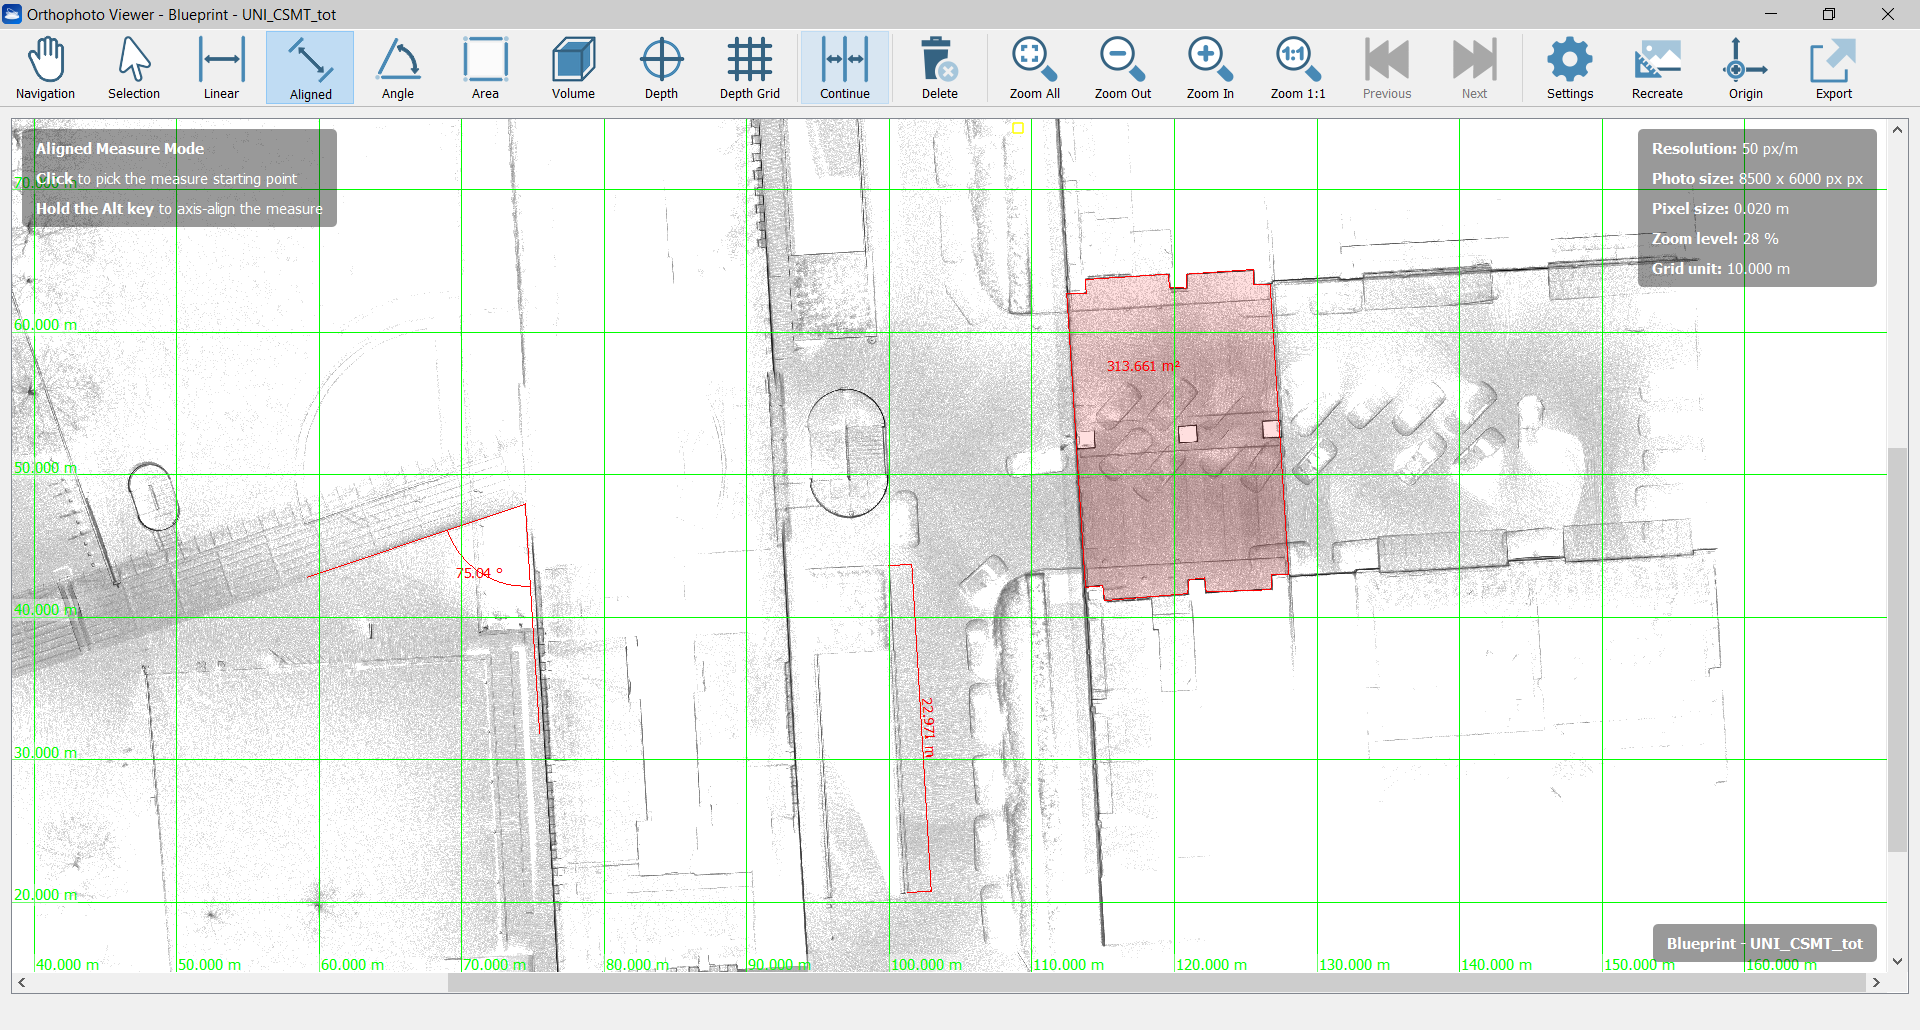1920x1030 pixels.
Task: Open the Settings gear
Action: pyautogui.click(x=1570, y=68)
